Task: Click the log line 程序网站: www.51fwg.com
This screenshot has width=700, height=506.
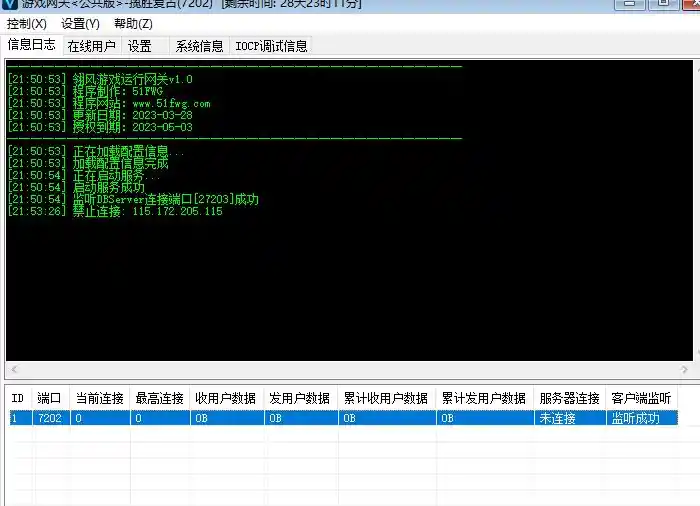Action: click(109, 103)
